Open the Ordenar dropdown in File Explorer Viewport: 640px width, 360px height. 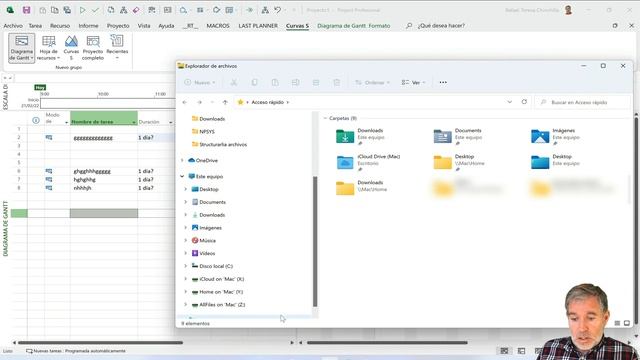click(x=373, y=82)
